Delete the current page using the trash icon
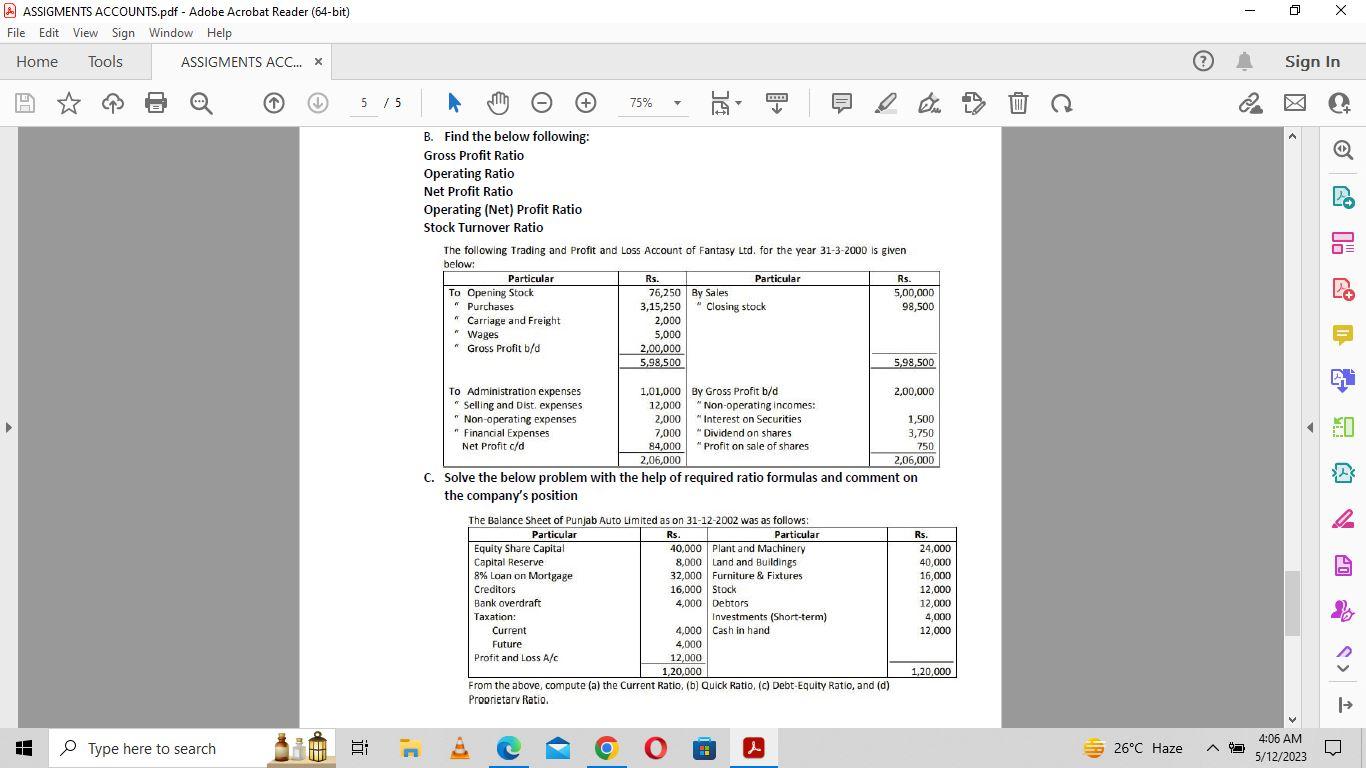The width and height of the screenshot is (1366, 768). point(1018,103)
